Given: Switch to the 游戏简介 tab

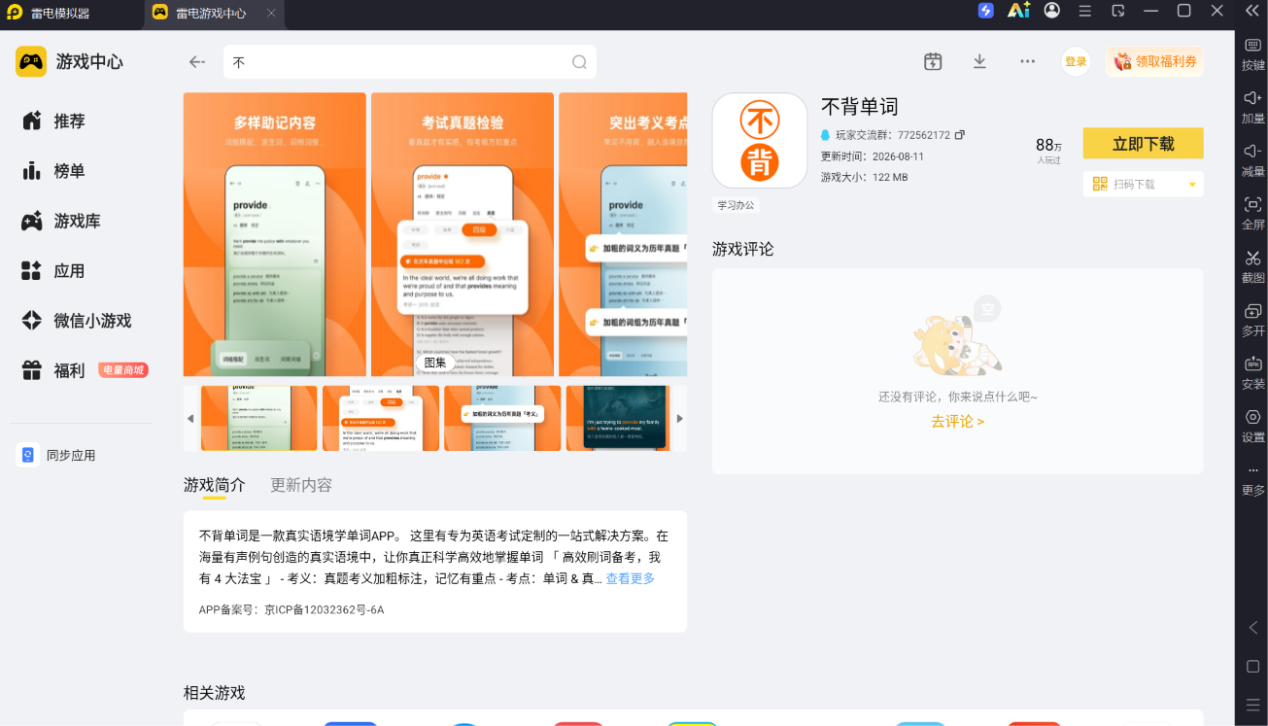Looking at the screenshot, I should pyautogui.click(x=214, y=485).
